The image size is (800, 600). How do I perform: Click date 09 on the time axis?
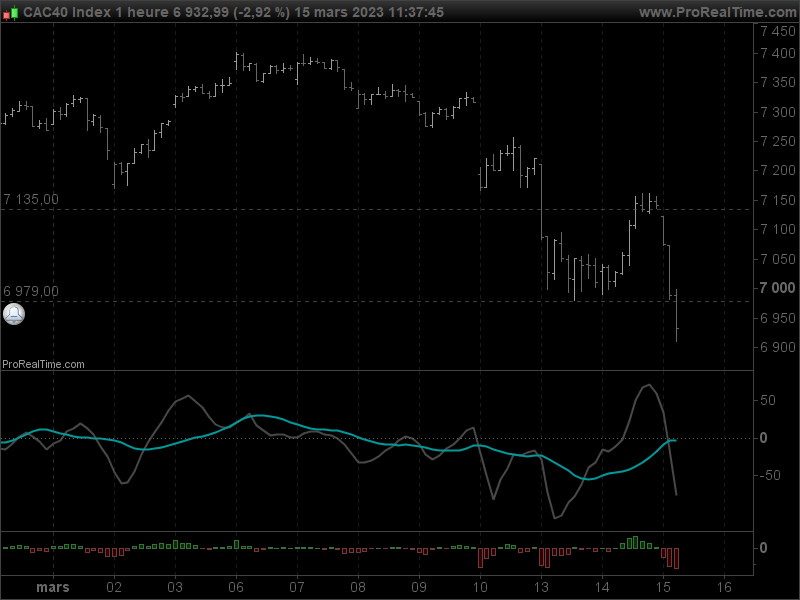[x=419, y=587]
